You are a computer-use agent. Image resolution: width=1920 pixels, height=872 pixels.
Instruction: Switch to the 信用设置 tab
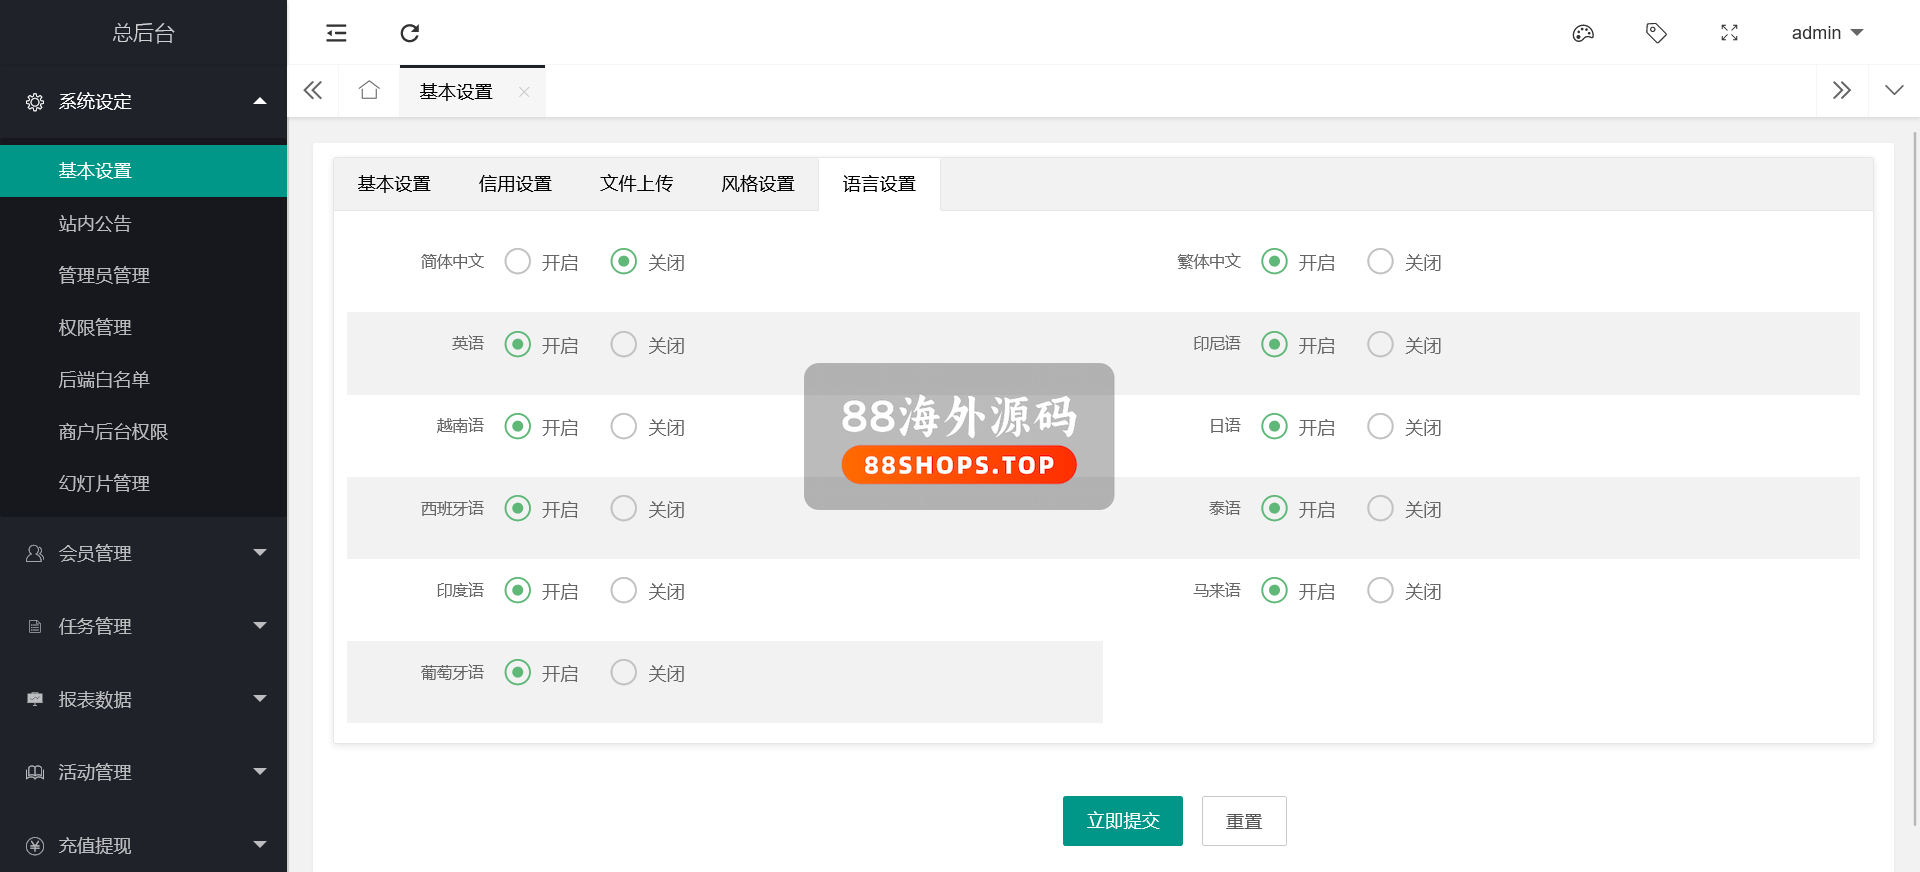515,184
